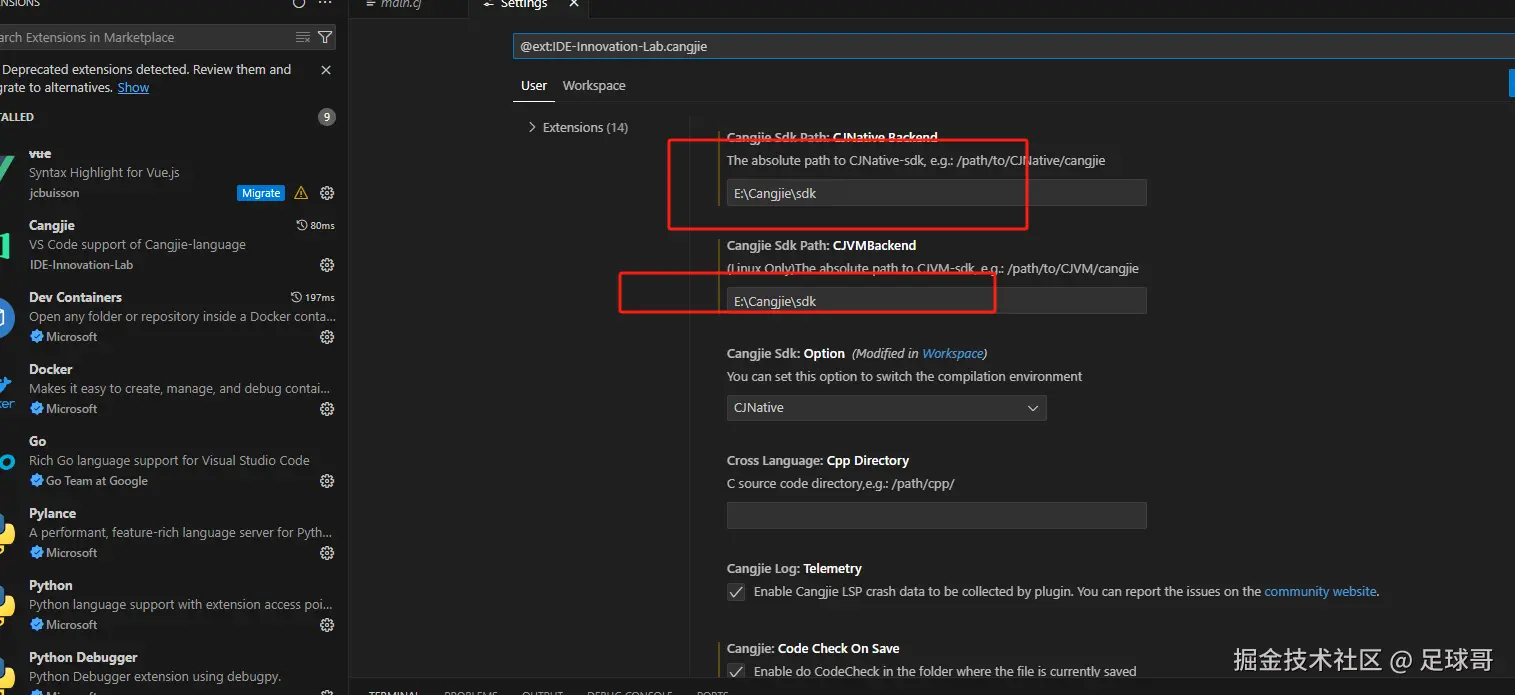Click the 'Cangjie Log: Telemetry' setting title
This screenshot has width=1515, height=695.
(794, 569)
